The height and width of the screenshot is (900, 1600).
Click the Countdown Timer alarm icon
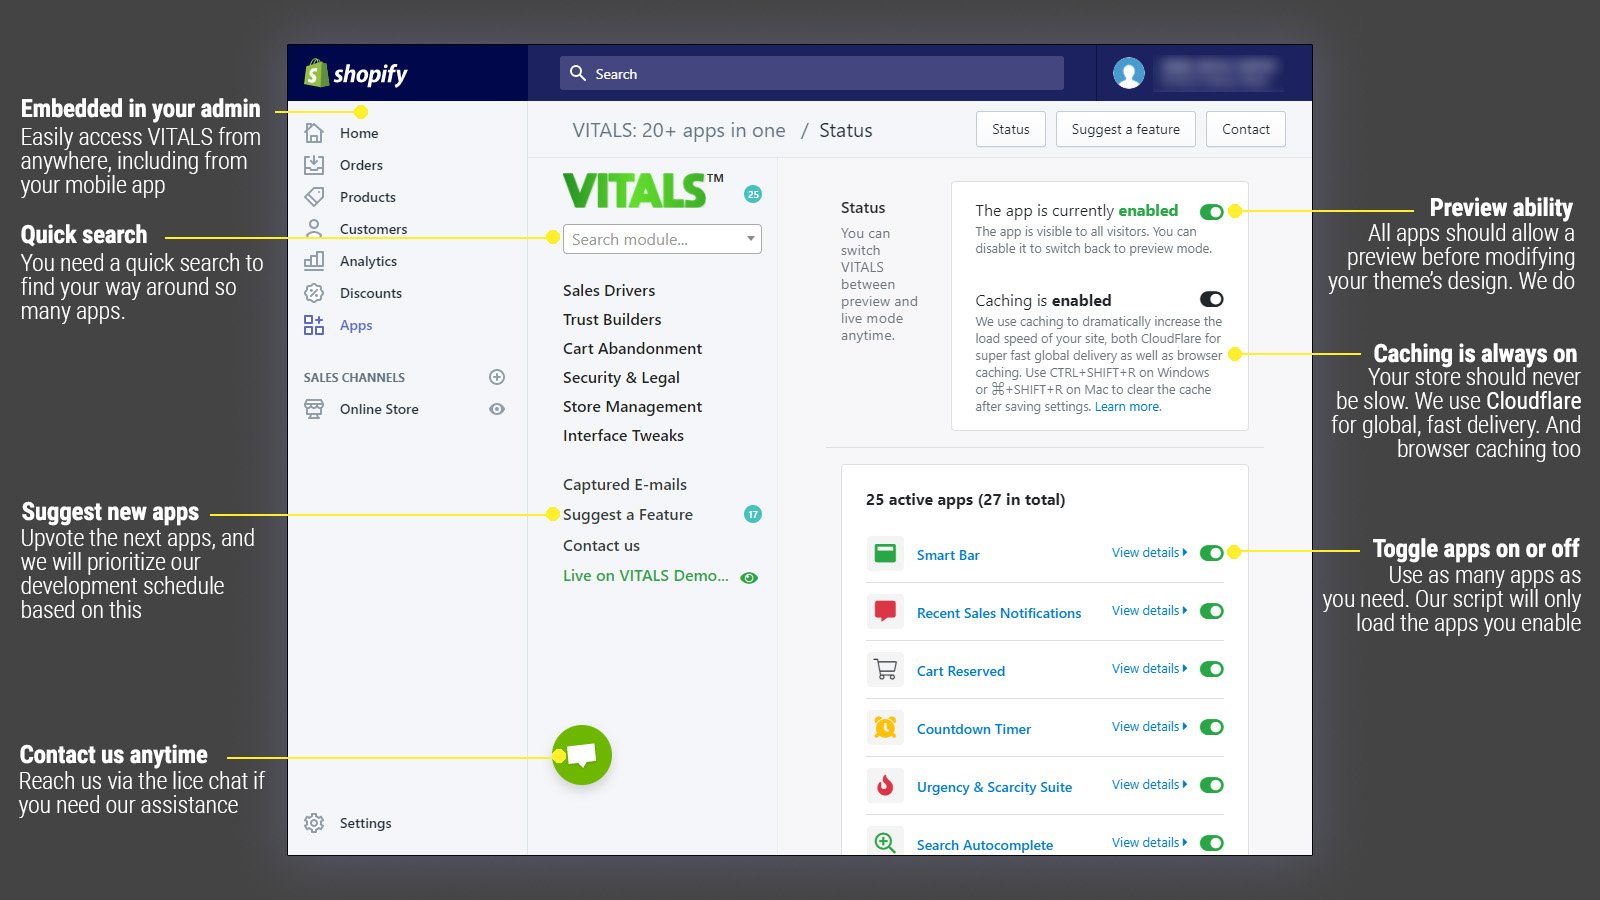(x=885, y=727)
